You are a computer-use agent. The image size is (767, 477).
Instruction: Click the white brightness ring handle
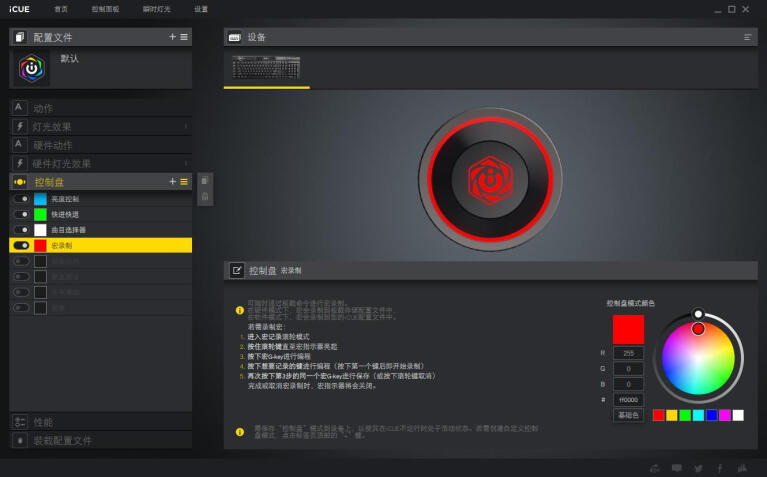pyautogui.click(x=699, y=314)
